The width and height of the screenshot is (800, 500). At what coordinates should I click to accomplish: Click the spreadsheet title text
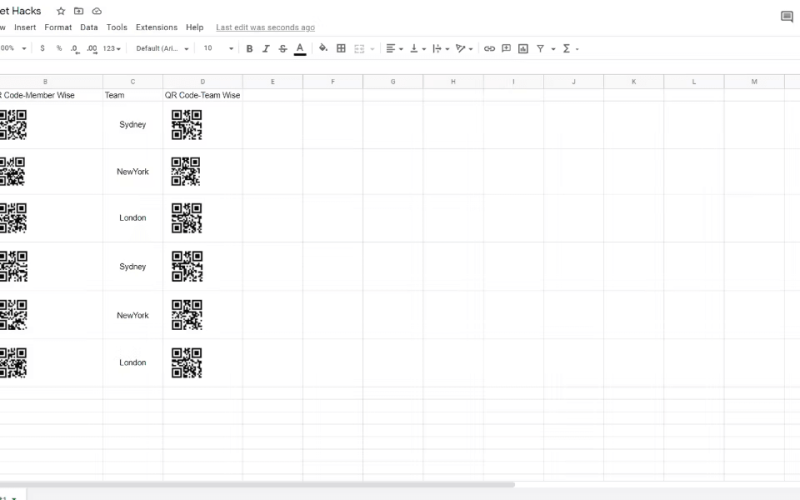(x=20, y=11)
